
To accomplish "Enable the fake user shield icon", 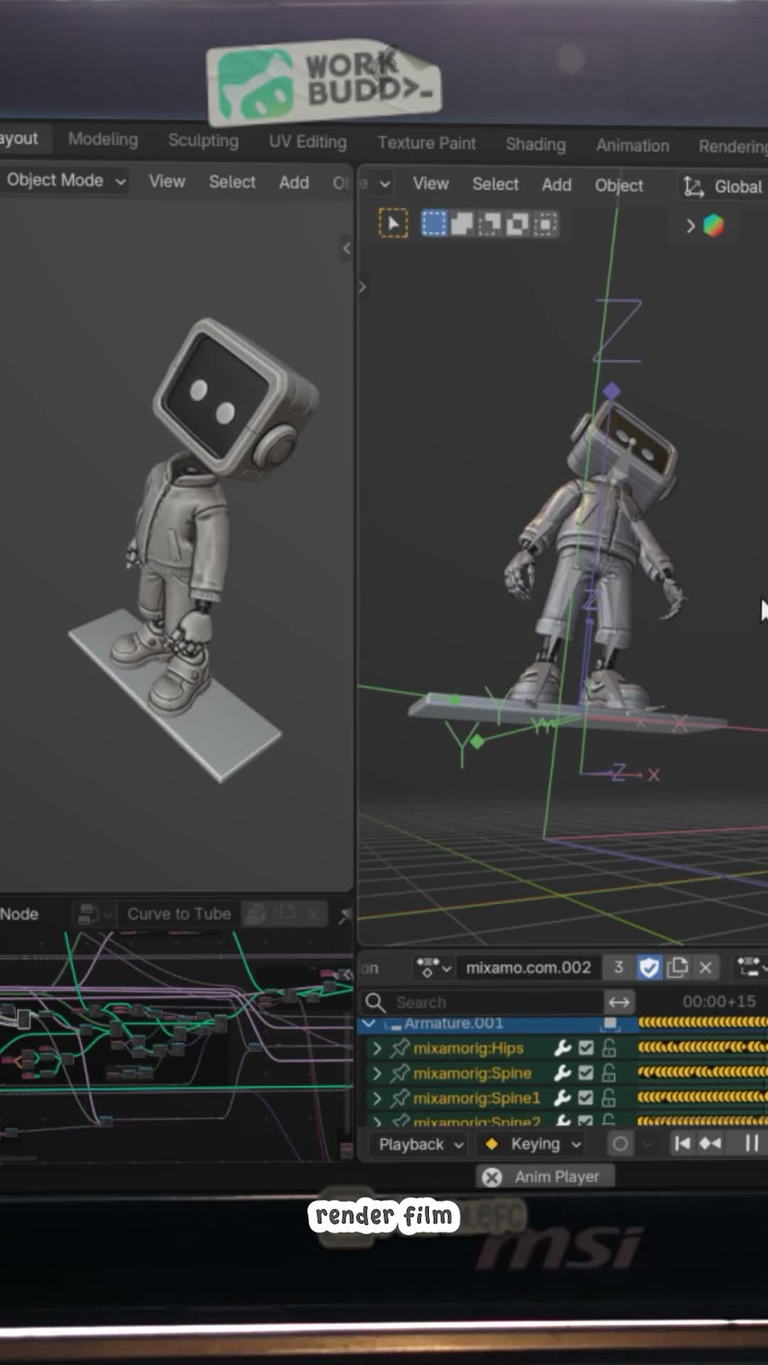I will tap(649, 967).
